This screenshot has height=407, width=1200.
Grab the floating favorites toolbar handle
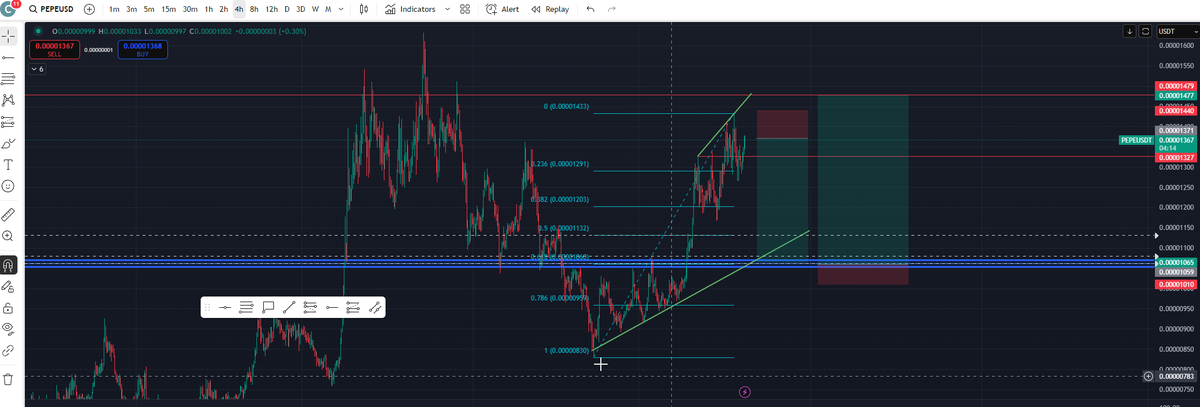tap(206, 308)
